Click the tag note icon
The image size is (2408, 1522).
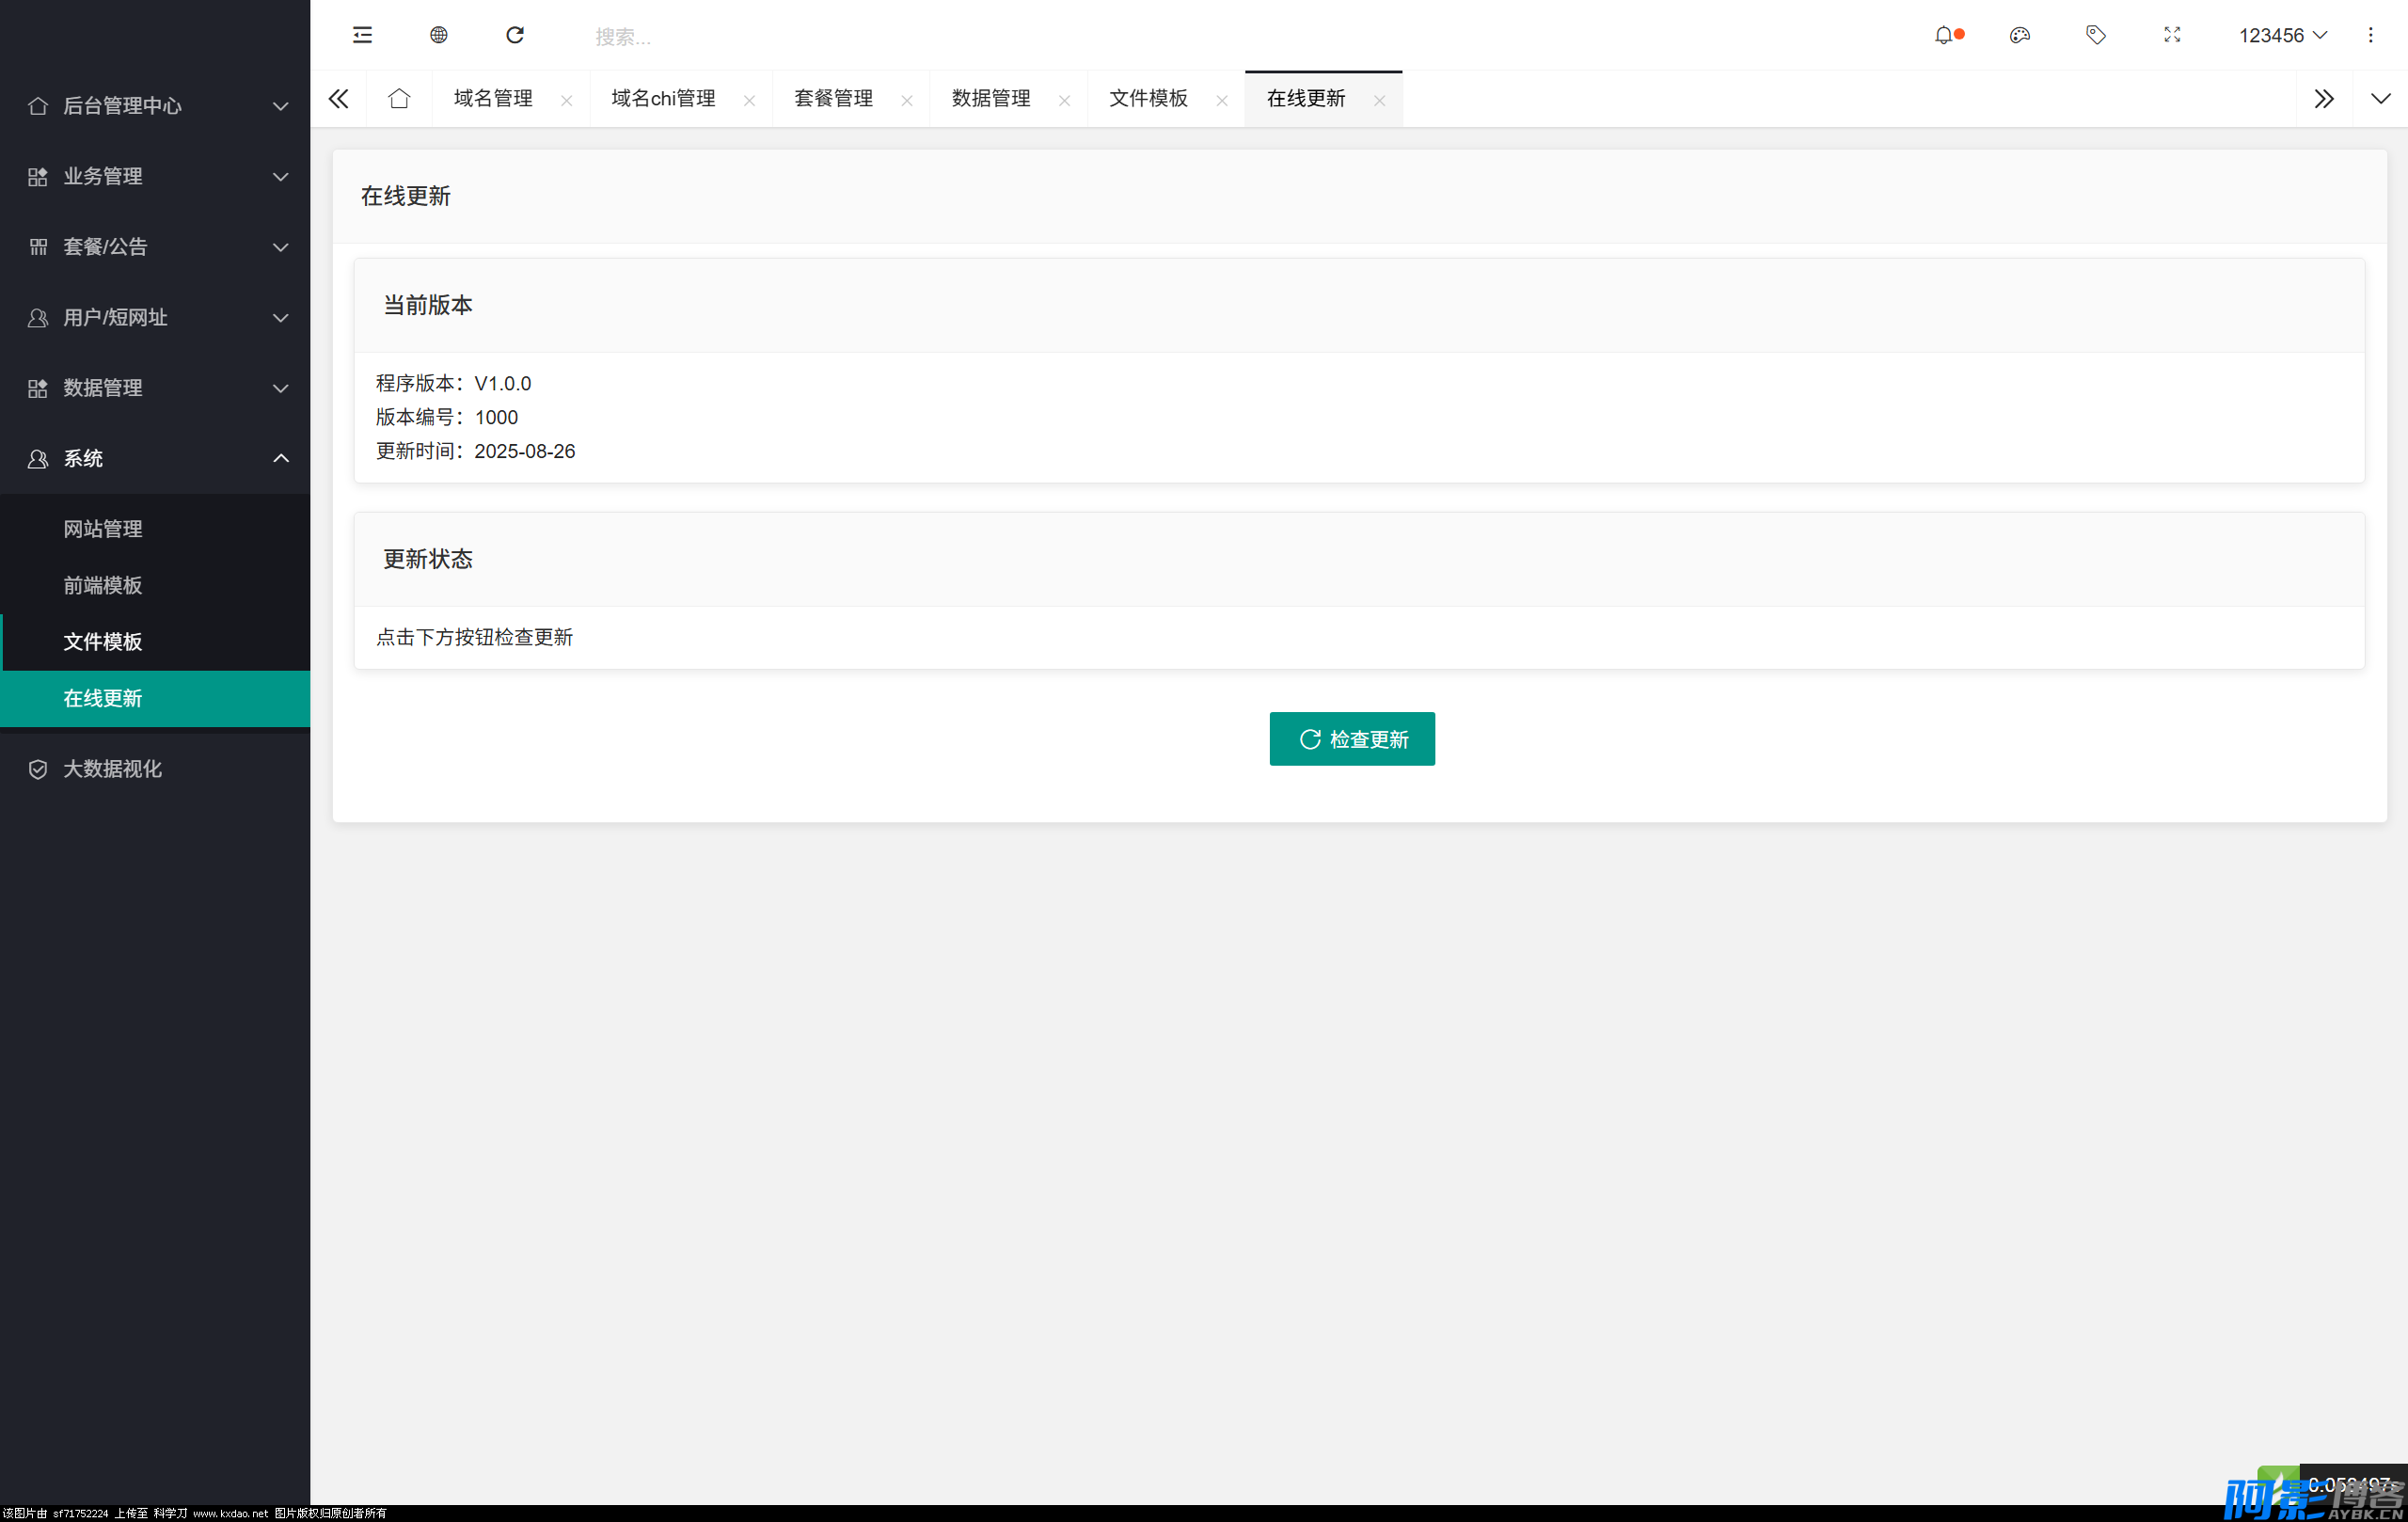[2095, 35]
